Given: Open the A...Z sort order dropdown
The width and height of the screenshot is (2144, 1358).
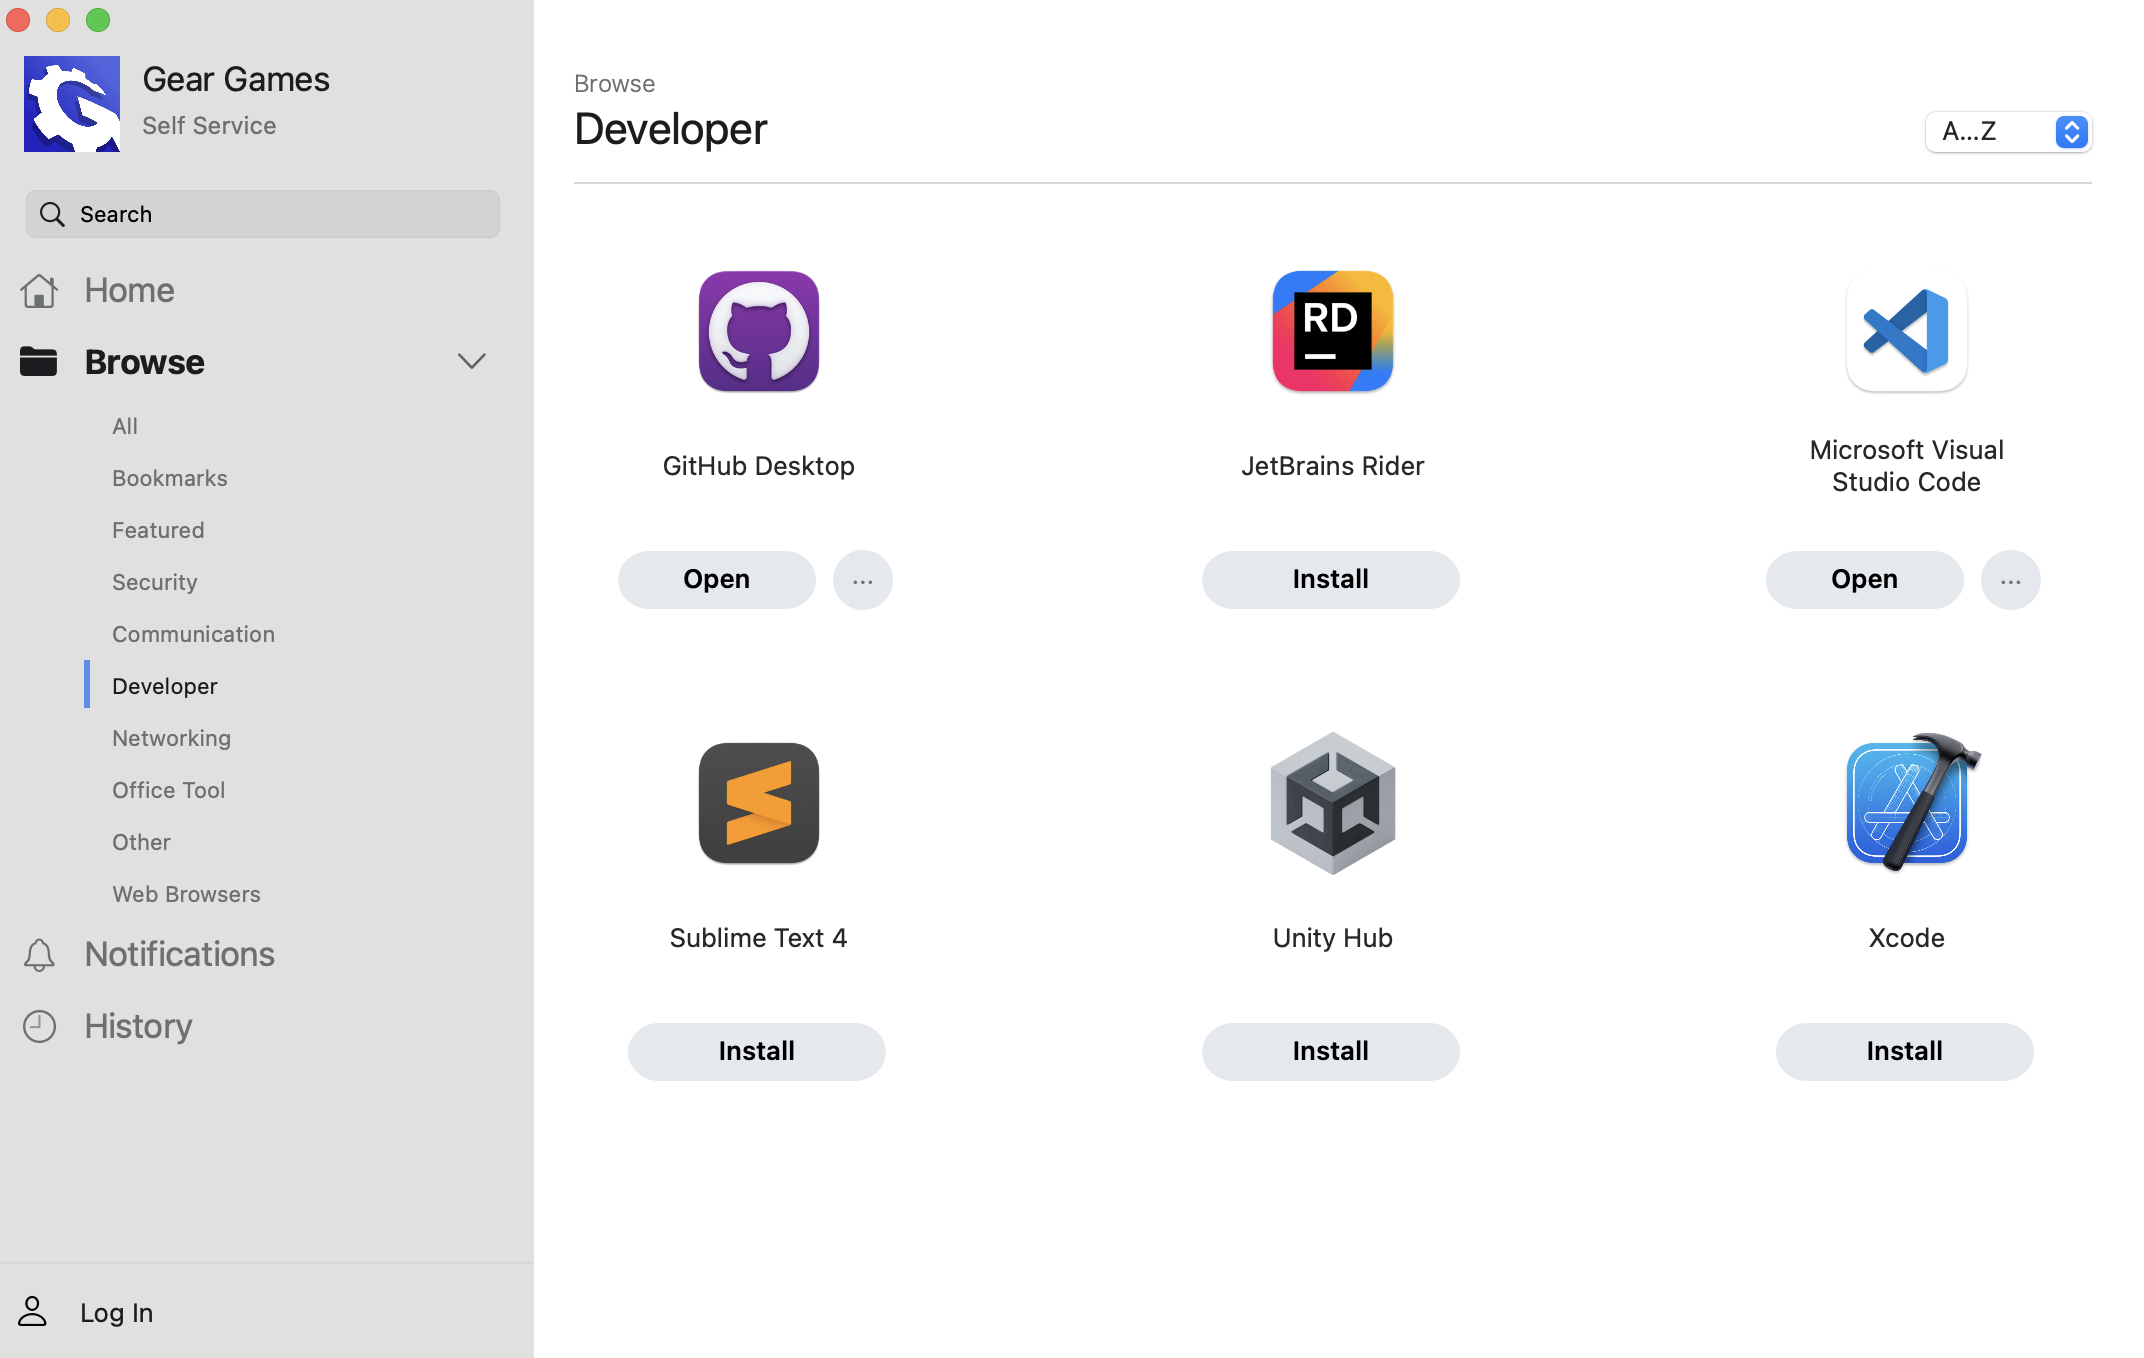Looking at the screenshot, I should [x=2008, y=132].
